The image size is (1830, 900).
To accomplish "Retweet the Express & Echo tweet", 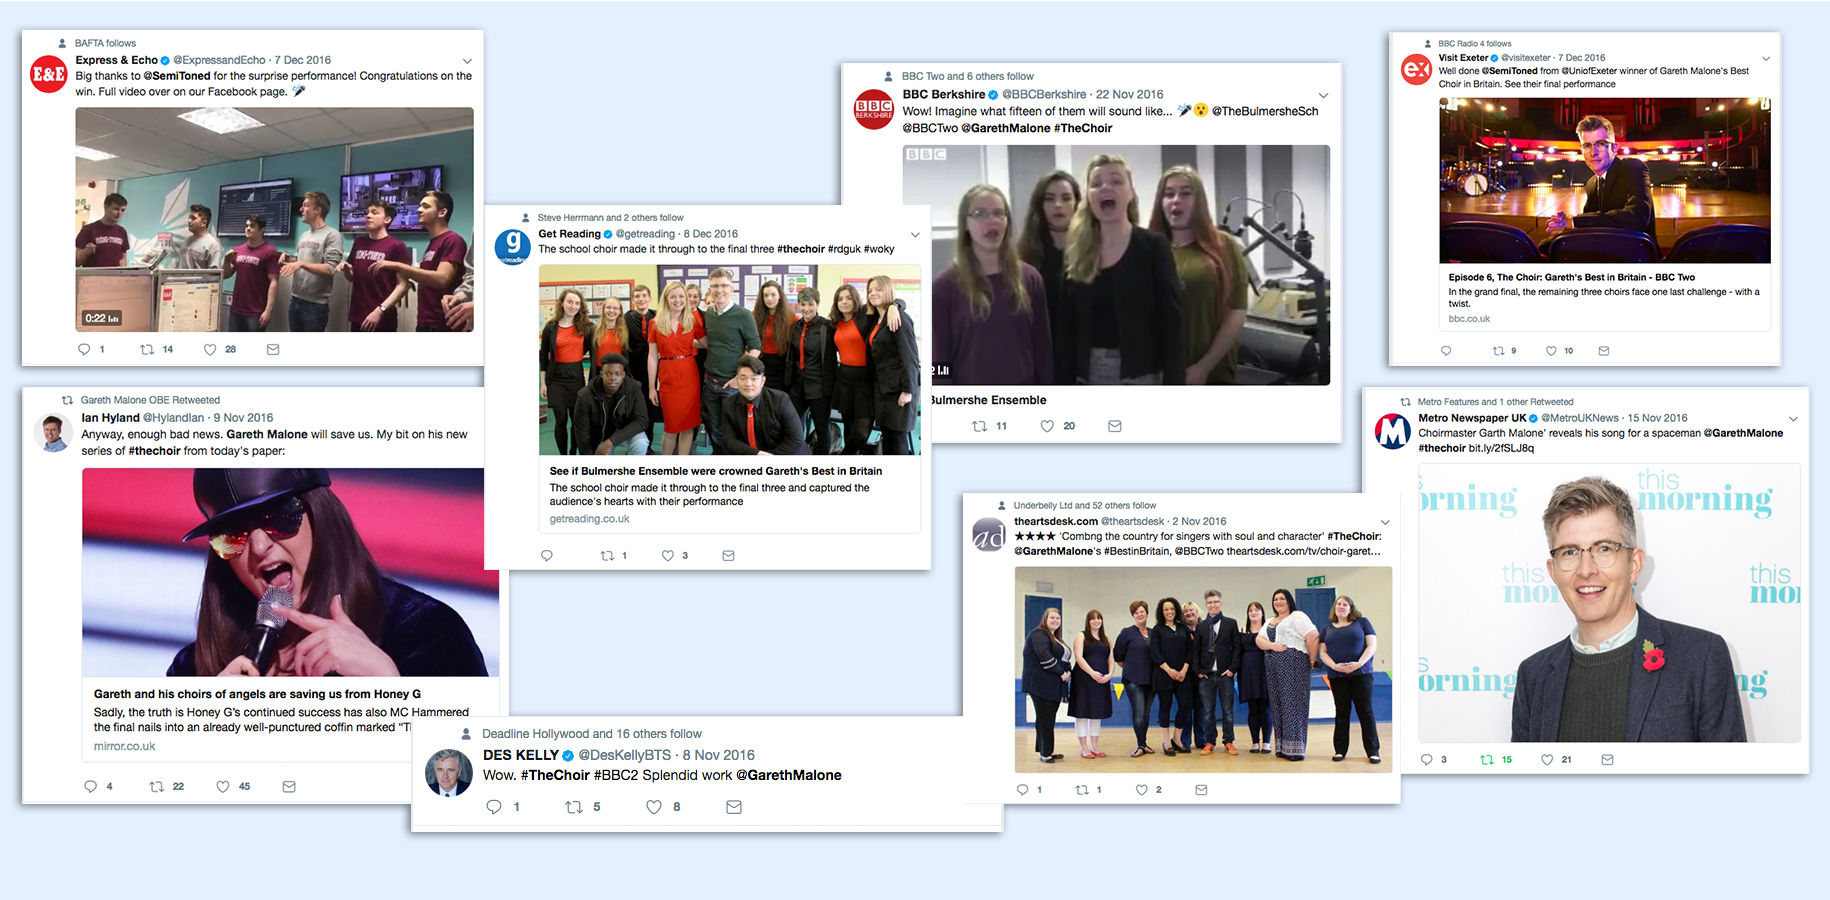I will coord(147,349).
